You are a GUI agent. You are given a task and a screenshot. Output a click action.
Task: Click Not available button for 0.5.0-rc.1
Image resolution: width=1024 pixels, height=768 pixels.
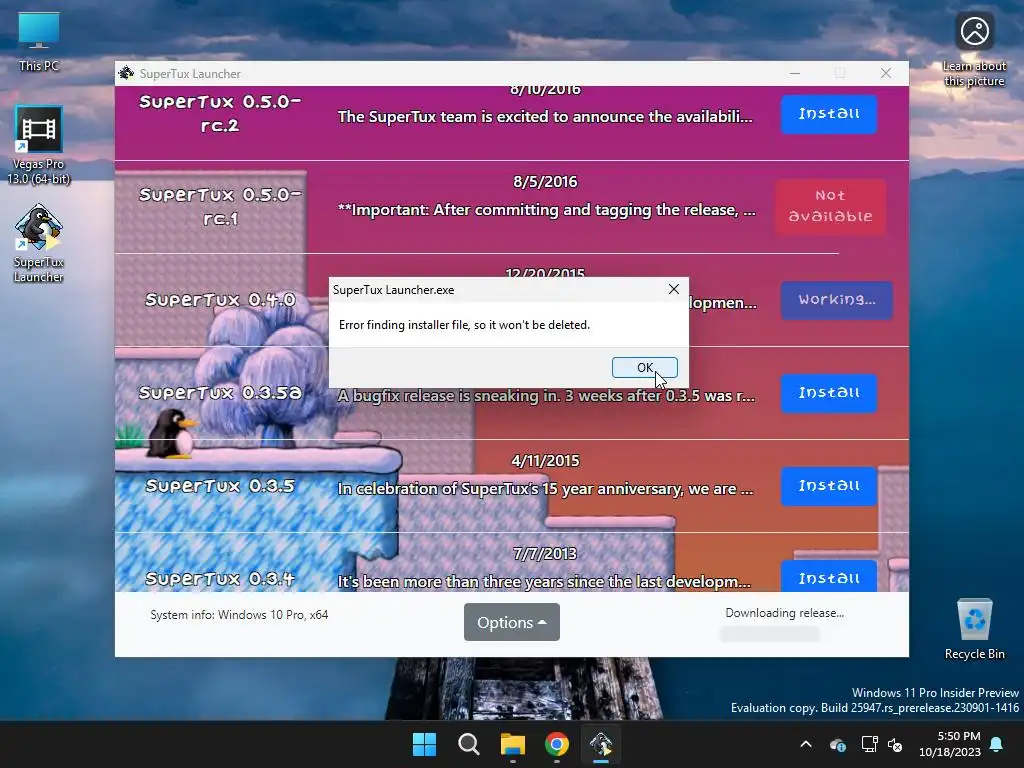click(830, 206)
